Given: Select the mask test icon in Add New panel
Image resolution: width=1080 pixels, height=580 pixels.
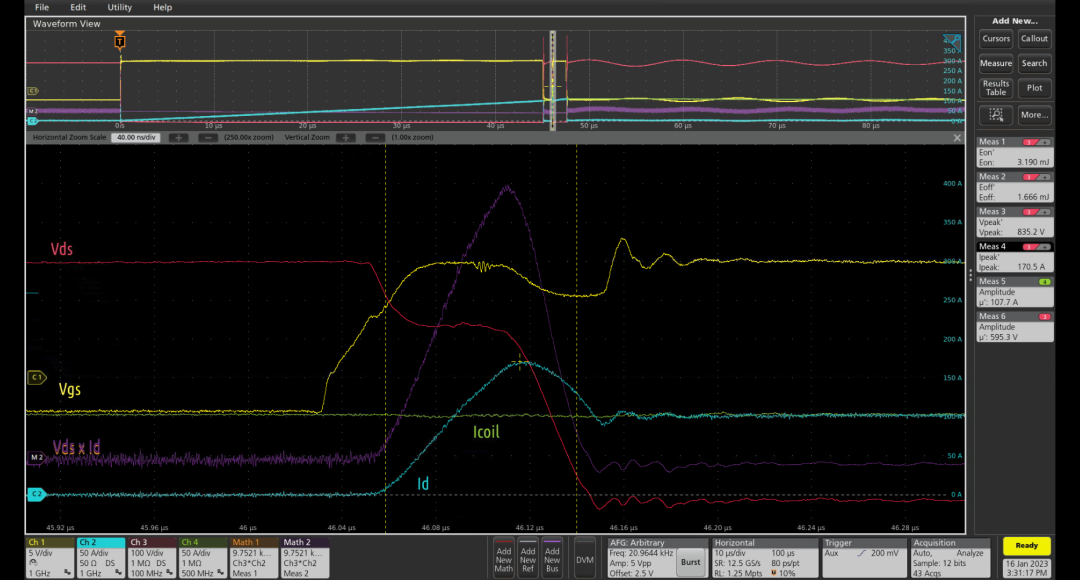Looking at the screenshot, I should pyautogui.click(x=996, y=113).
